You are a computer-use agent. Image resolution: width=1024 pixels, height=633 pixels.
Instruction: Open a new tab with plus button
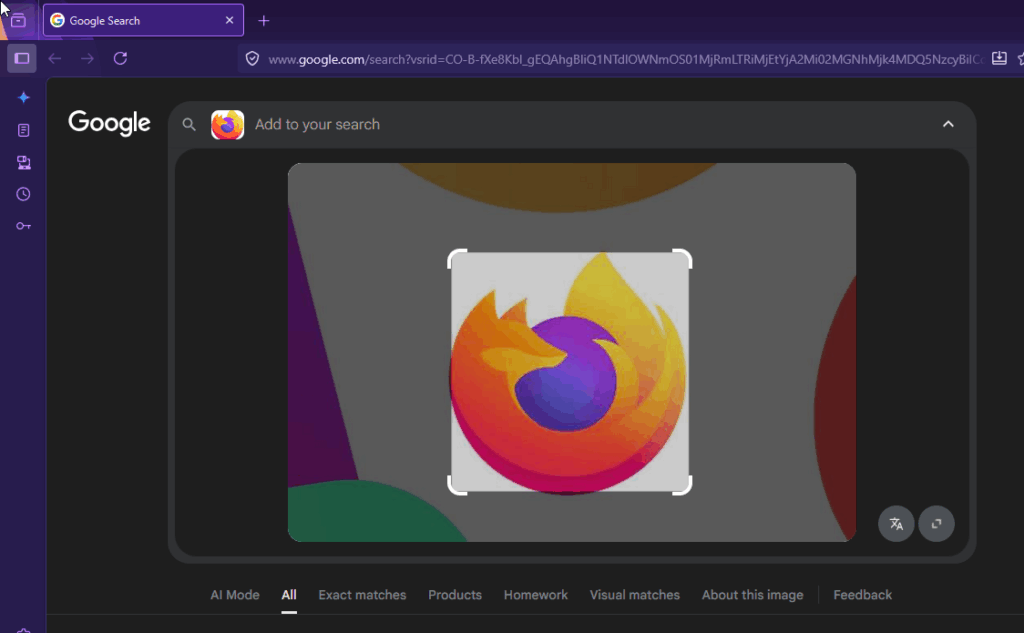pos(264,21)
